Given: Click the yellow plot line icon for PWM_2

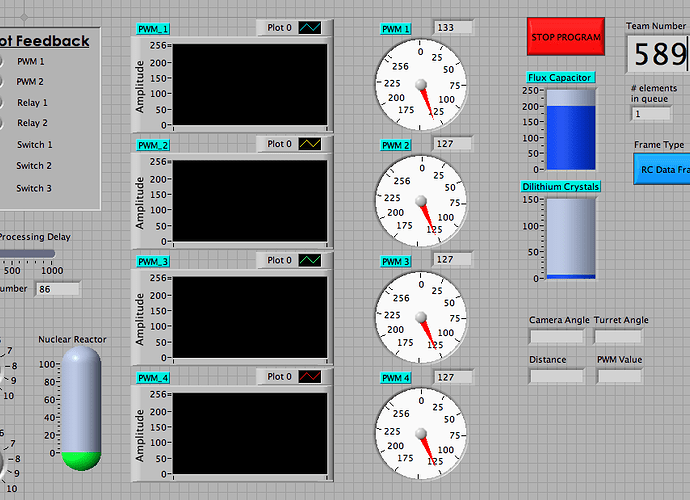Looking at the screenshot, I should [x=310, y=144].
